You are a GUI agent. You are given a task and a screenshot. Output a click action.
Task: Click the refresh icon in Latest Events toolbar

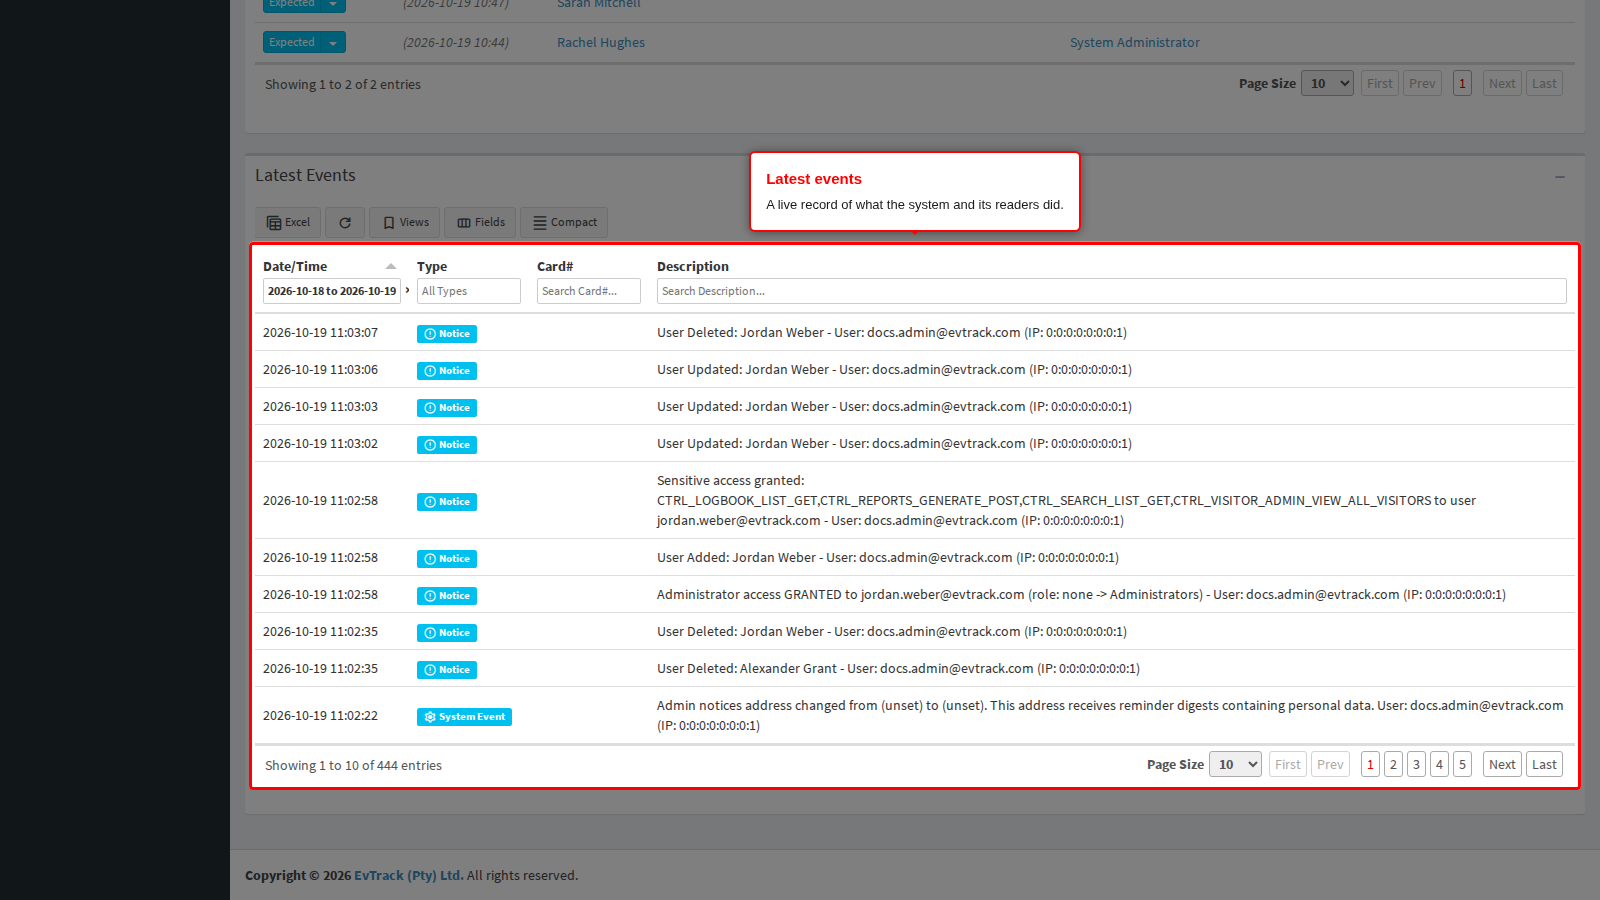[345, 222]
